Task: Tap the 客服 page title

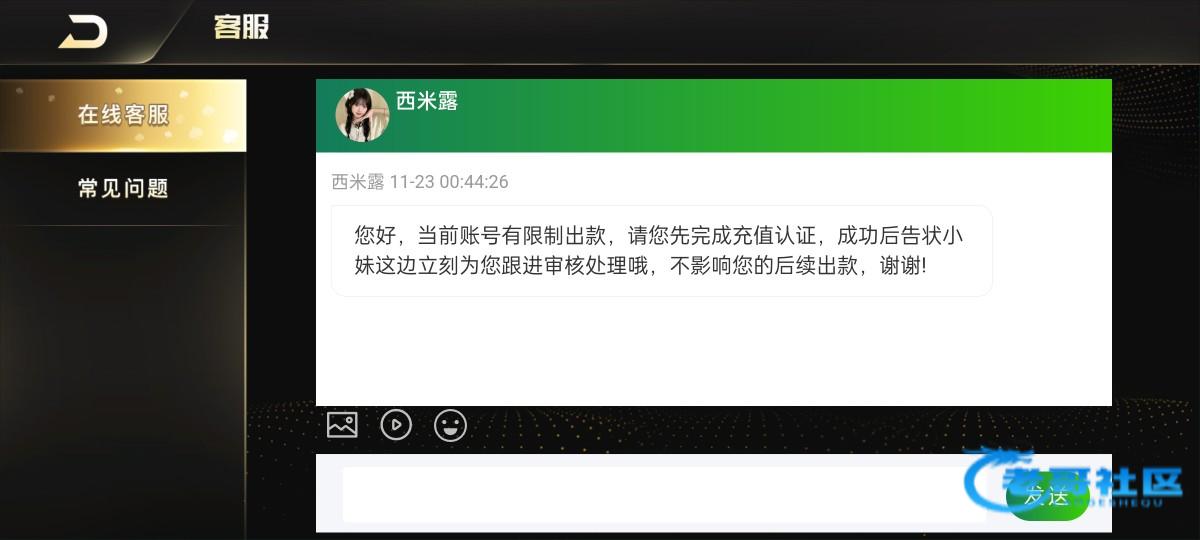Action: coord(241,27)
